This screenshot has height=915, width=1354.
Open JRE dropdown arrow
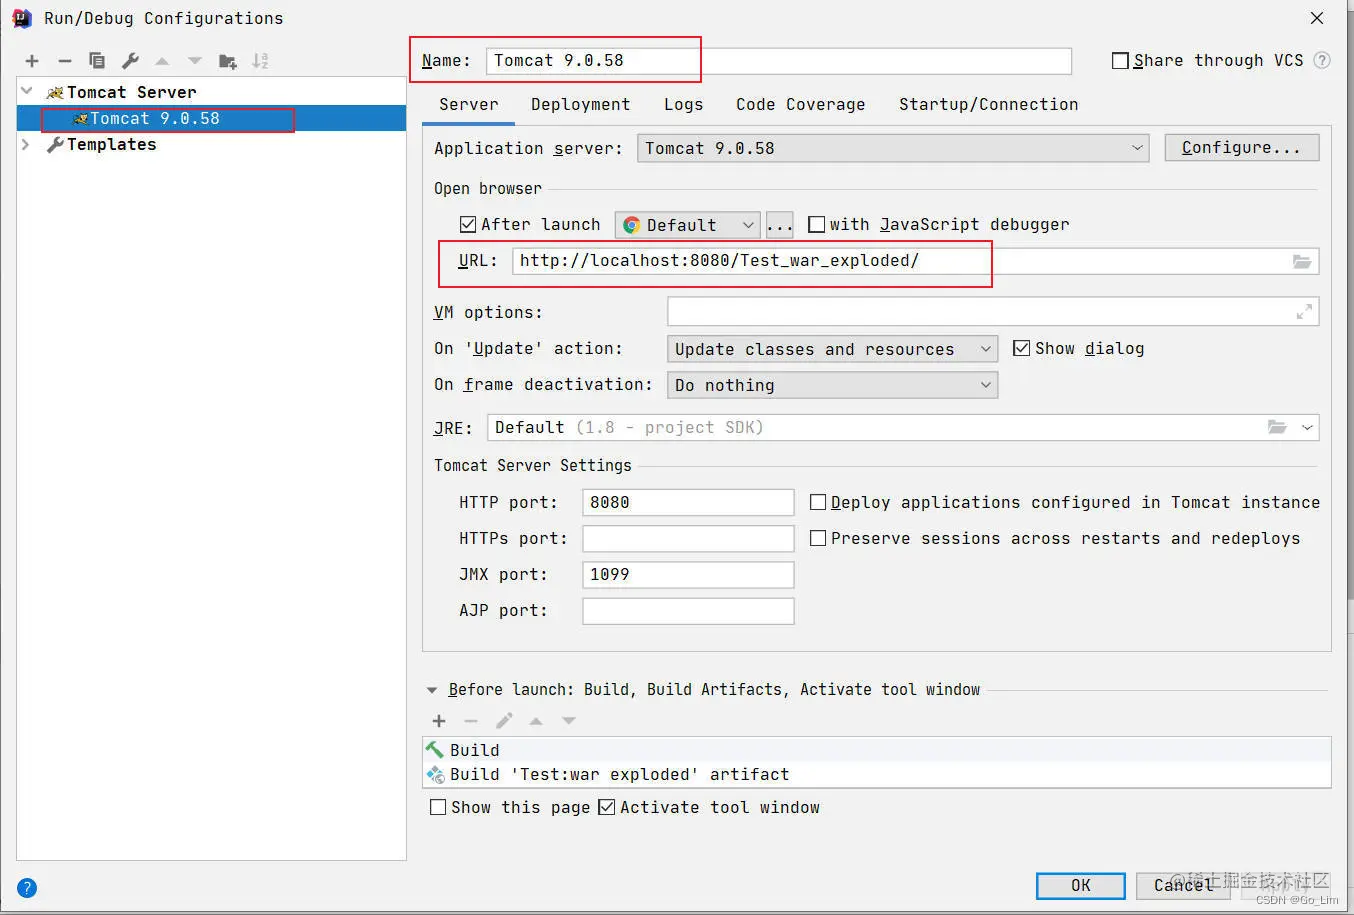(x=1307, y=427)
